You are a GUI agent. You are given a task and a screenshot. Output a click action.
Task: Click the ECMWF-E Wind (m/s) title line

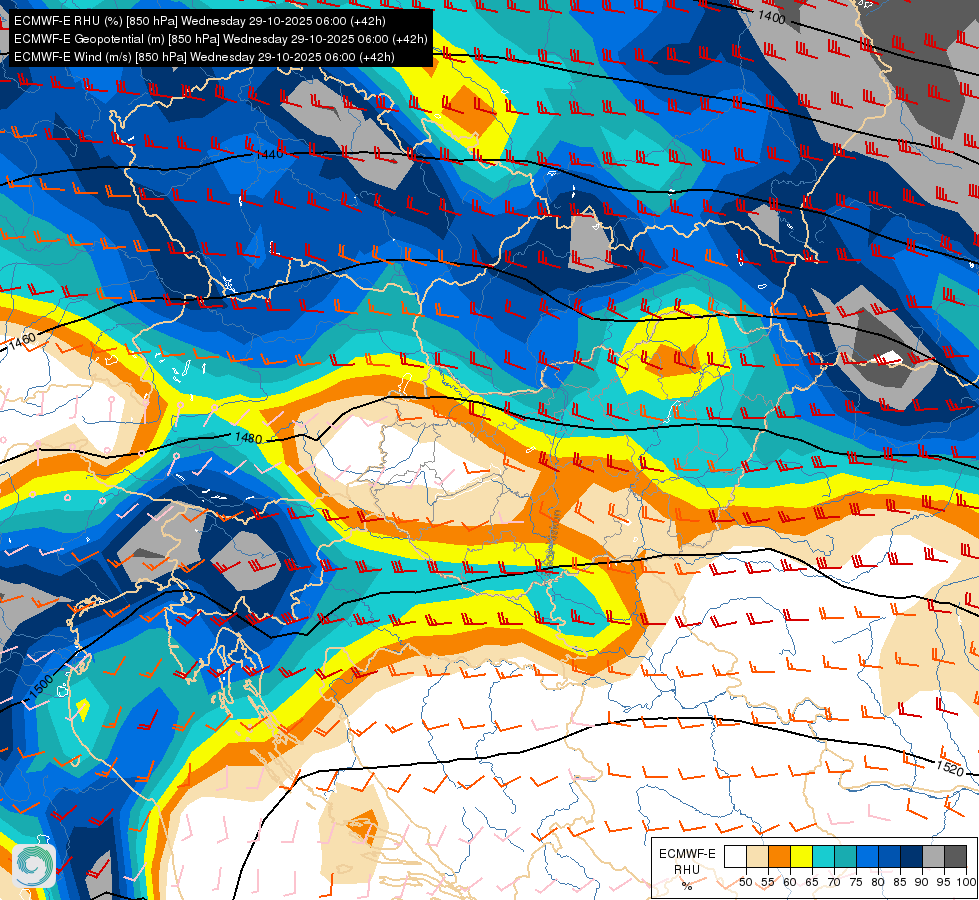pos(204,57)
